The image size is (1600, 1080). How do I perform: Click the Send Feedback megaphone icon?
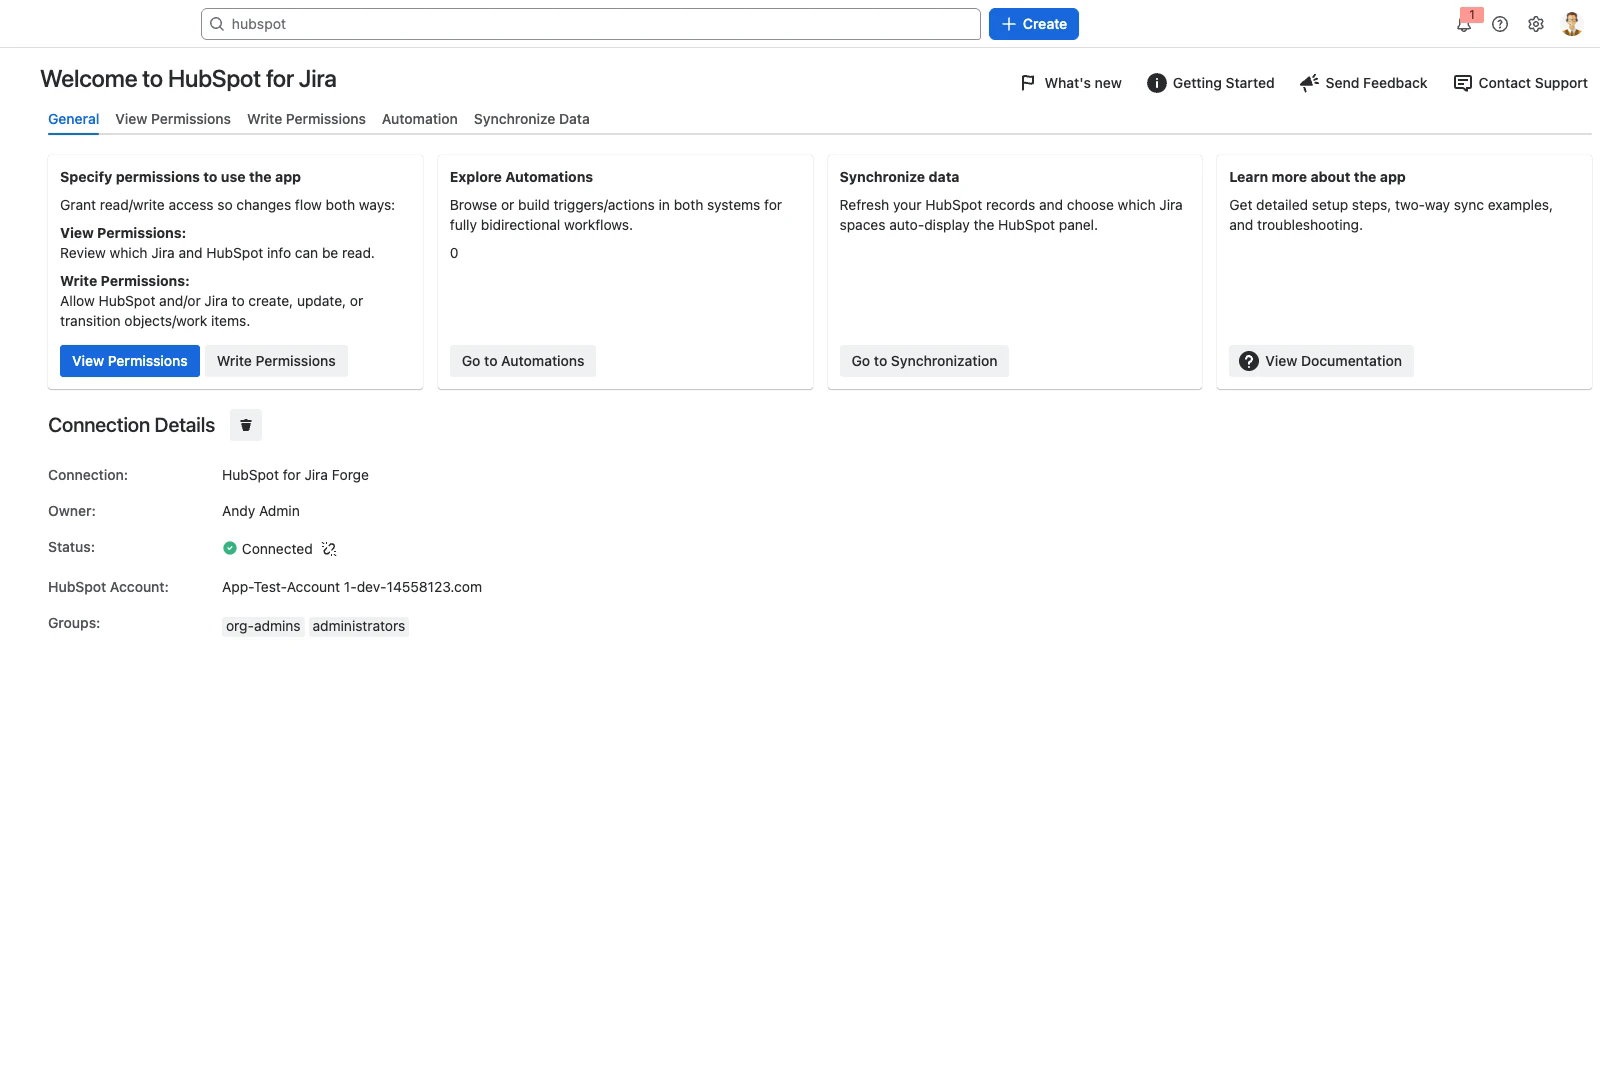tap(1309, 83)
